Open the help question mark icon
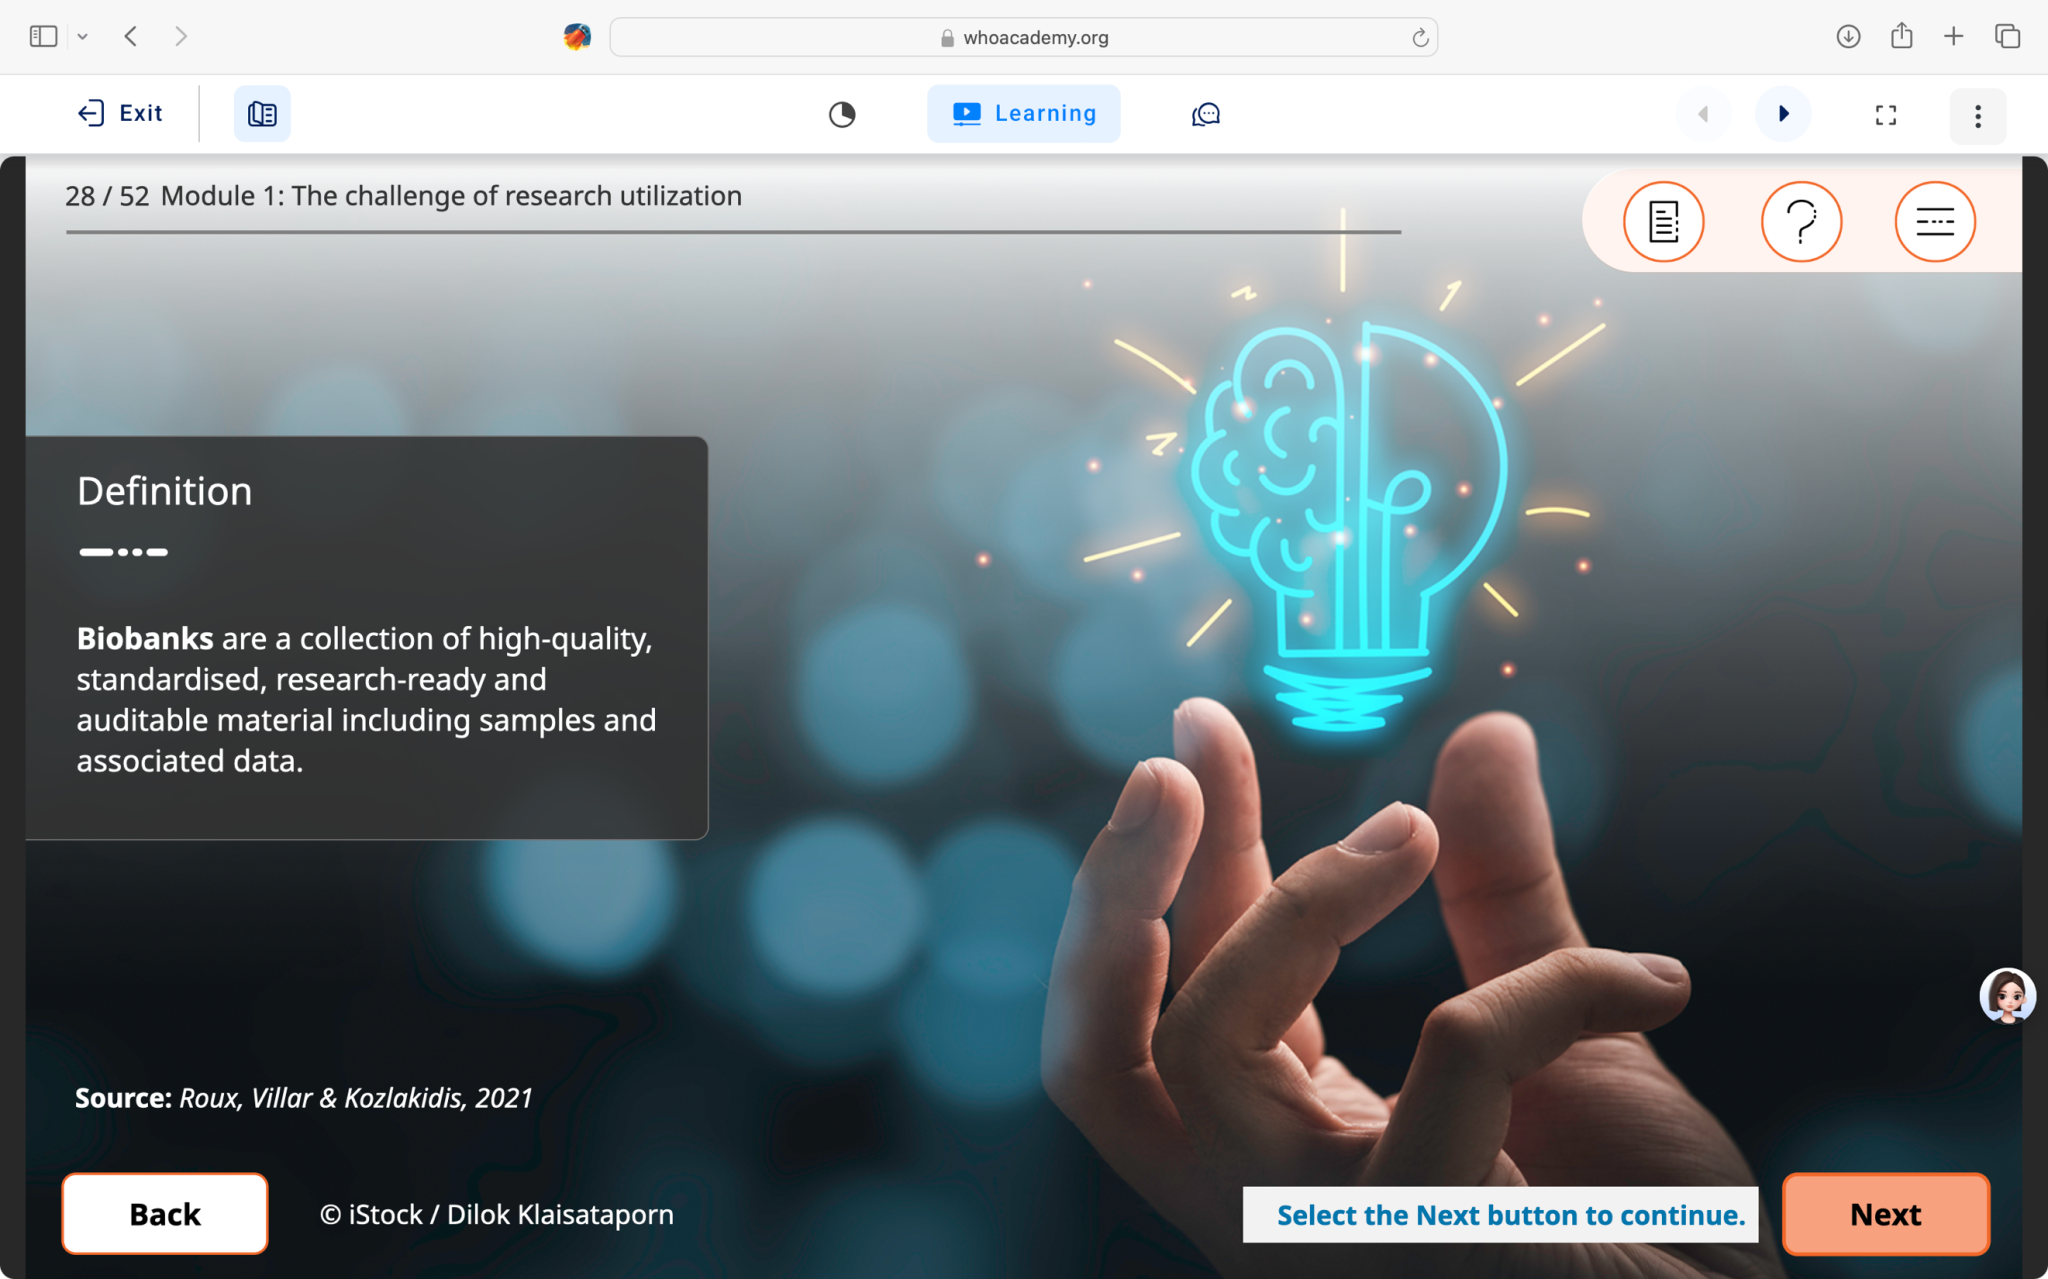2048x1279 pixels. point(1800,221)
